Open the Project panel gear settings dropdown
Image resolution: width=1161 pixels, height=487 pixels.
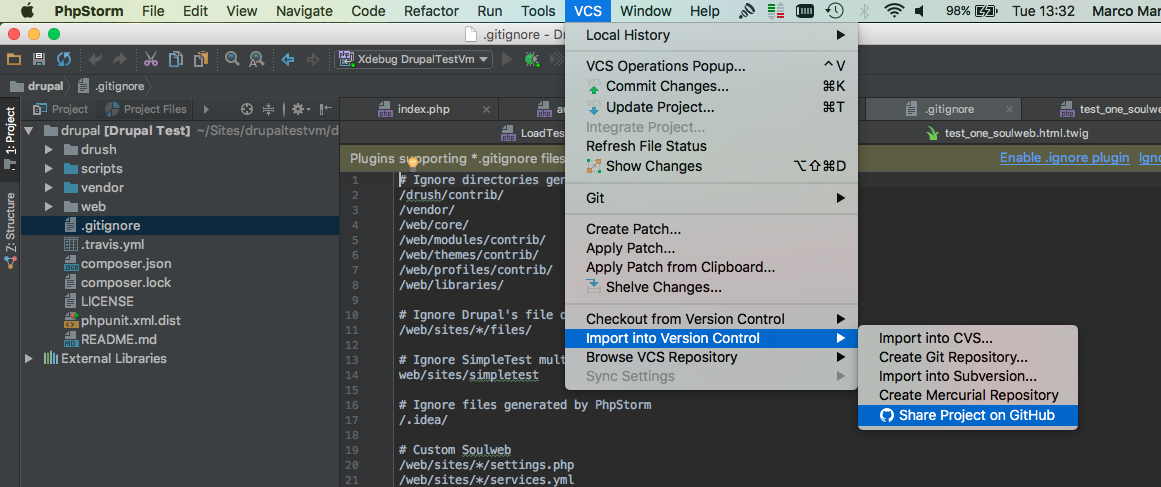coord(301,109)
